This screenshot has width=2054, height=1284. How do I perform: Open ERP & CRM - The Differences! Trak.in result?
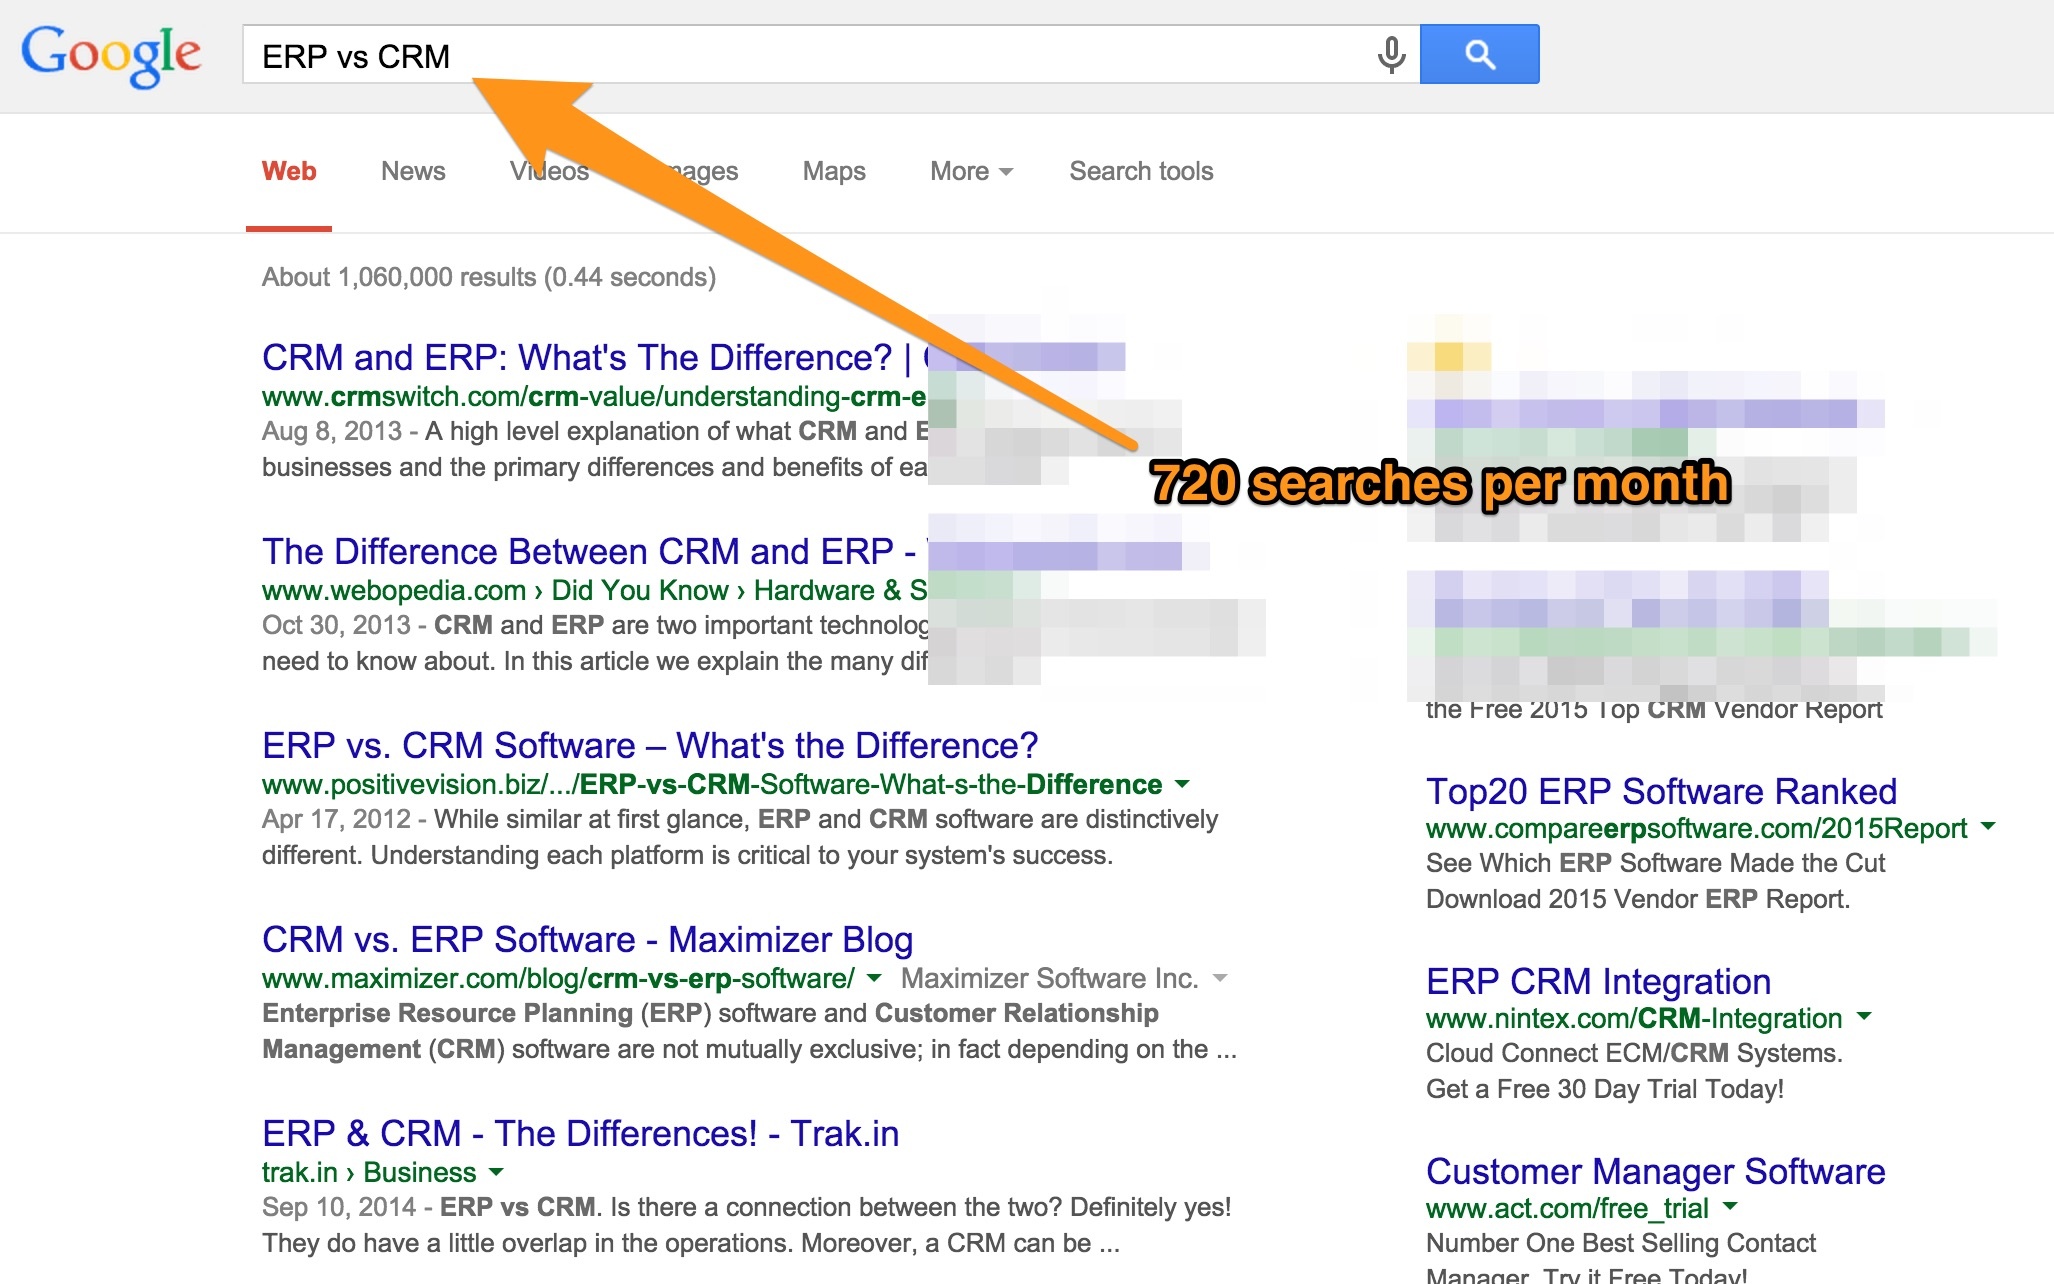(580, 1134)
